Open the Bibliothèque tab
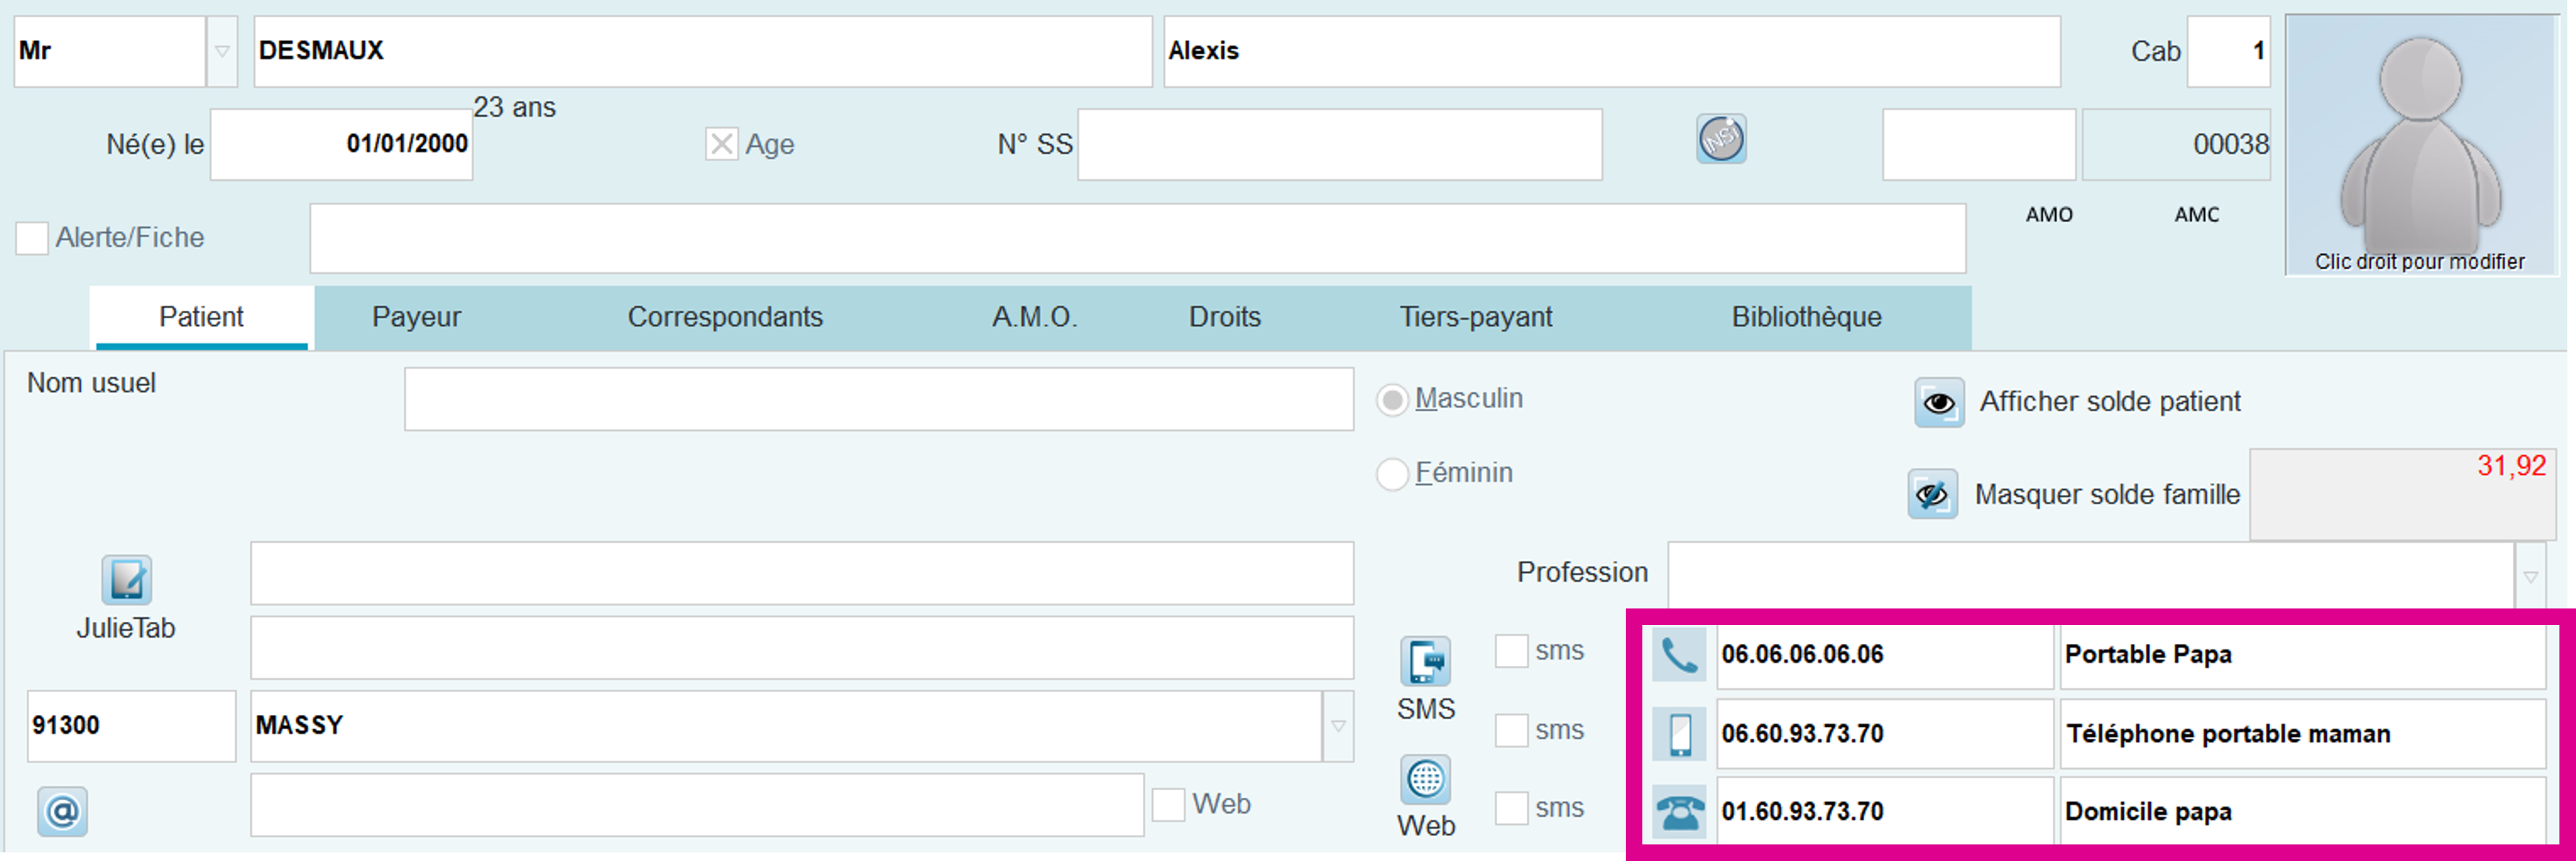 1806,317
